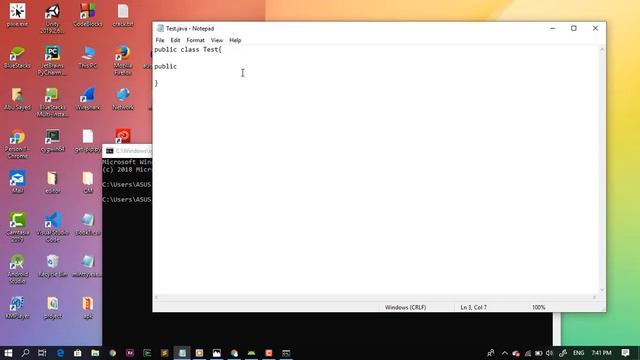Select the Network desktop icon

pos(123,99)
